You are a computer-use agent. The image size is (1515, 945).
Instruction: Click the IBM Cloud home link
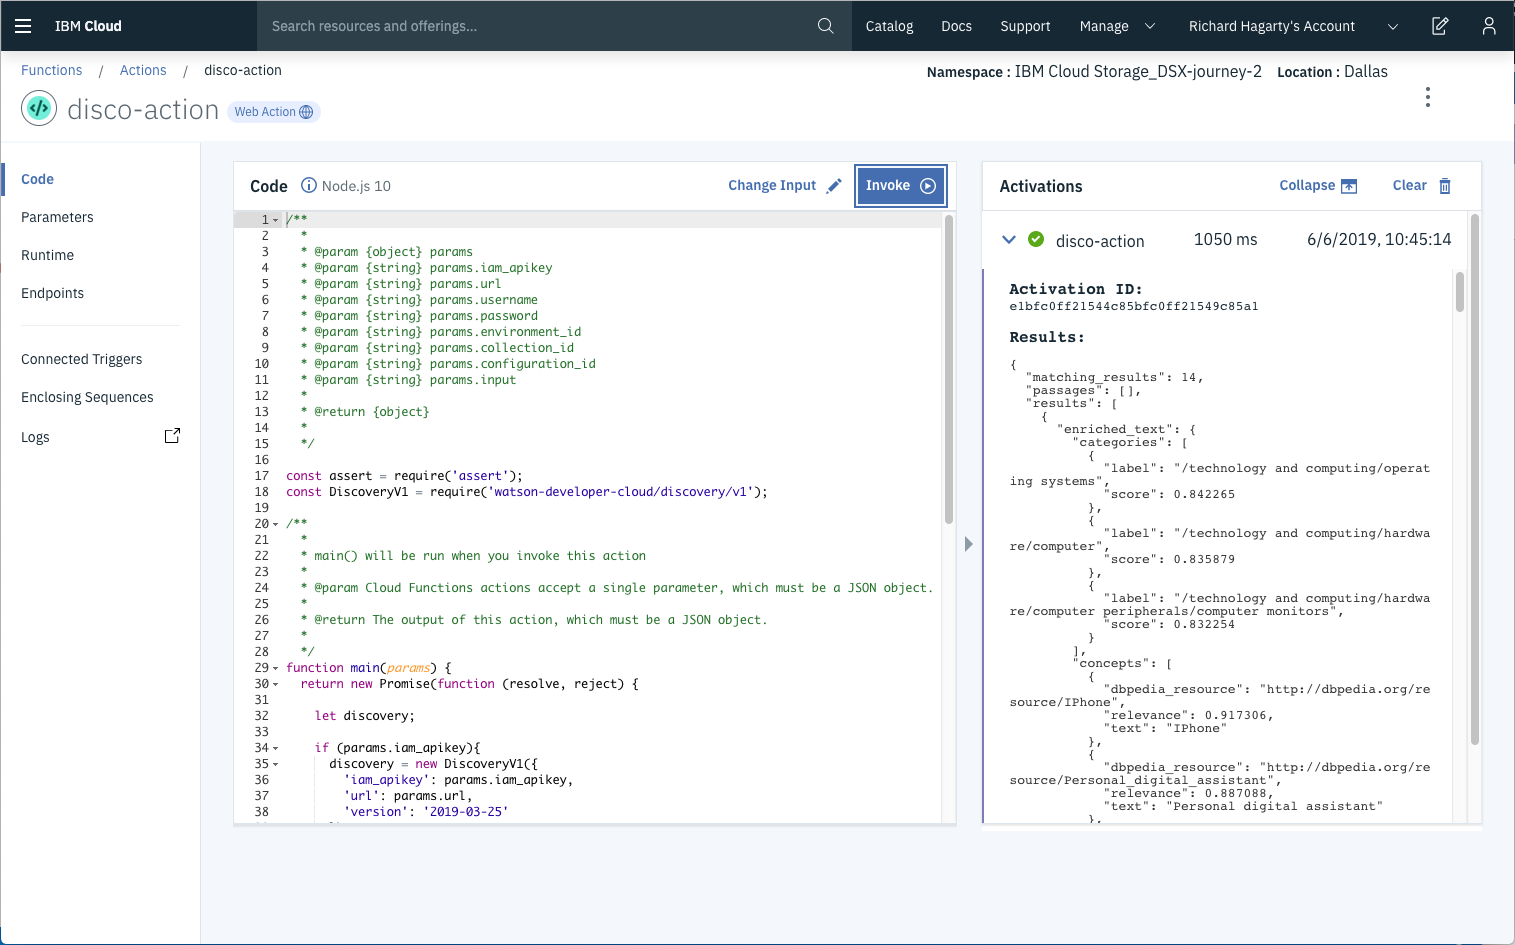[x=88, y=26]
